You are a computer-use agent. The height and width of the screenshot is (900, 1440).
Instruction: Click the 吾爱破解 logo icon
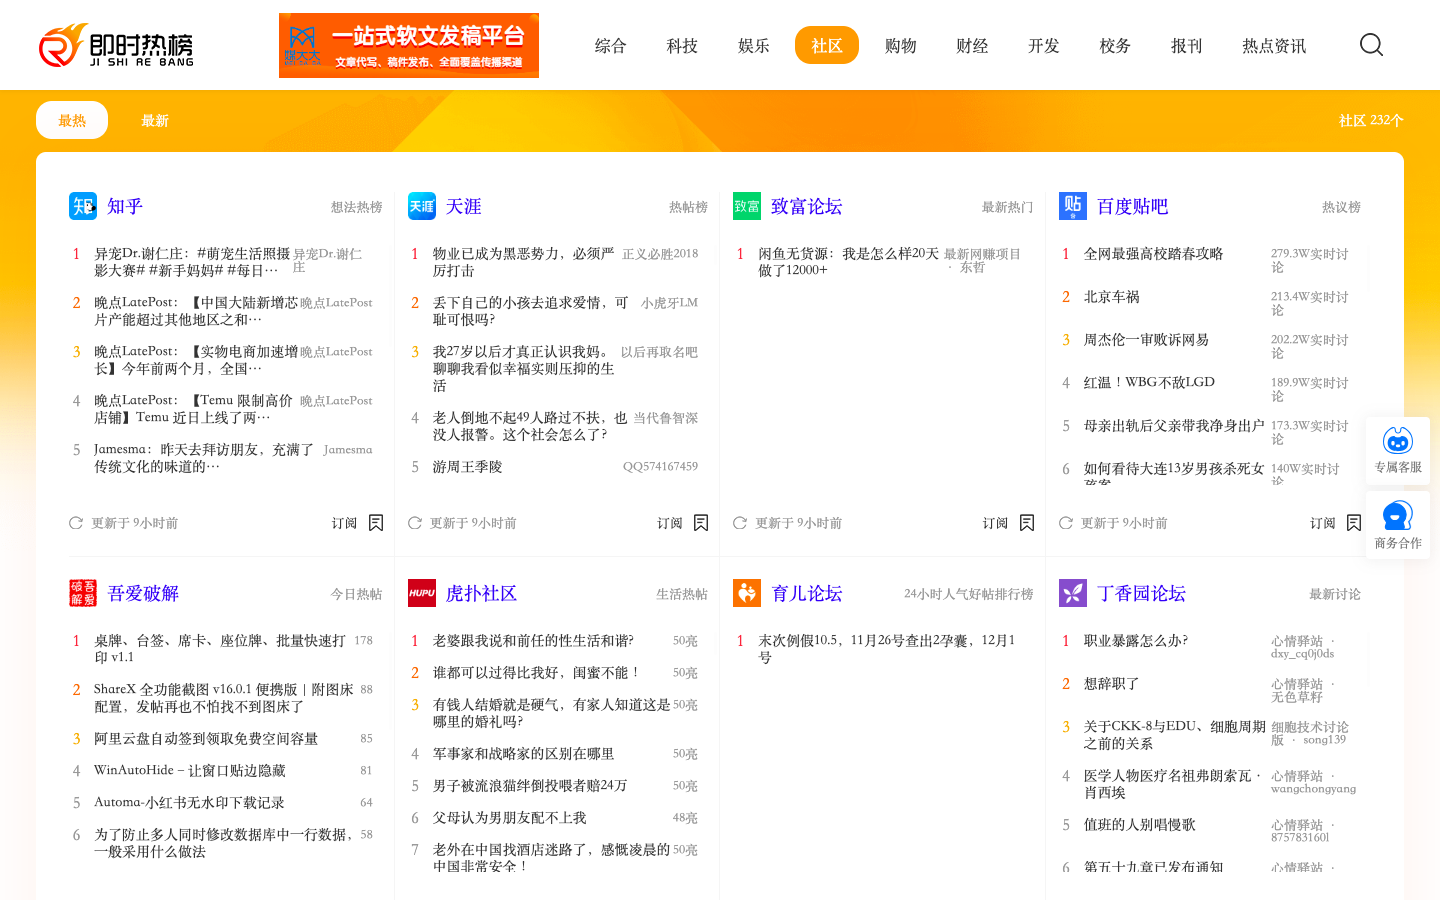pyautogui.click(x=83, y=593)
